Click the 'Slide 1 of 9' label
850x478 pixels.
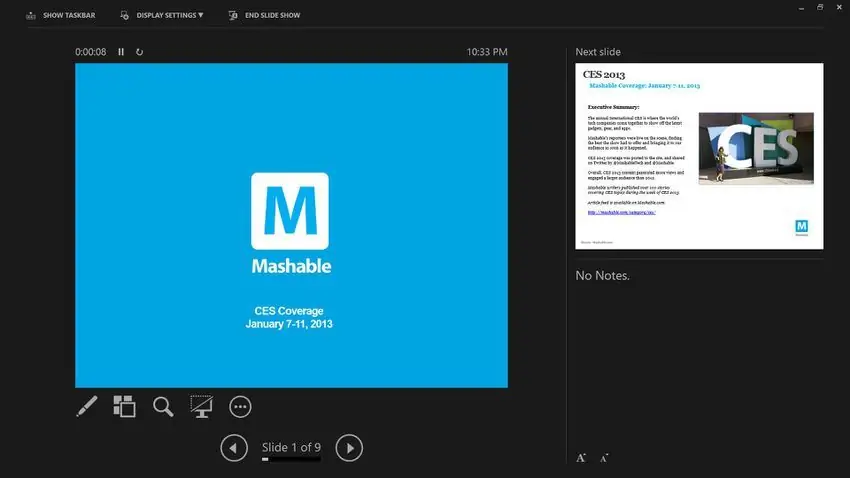tap(291, 447)
